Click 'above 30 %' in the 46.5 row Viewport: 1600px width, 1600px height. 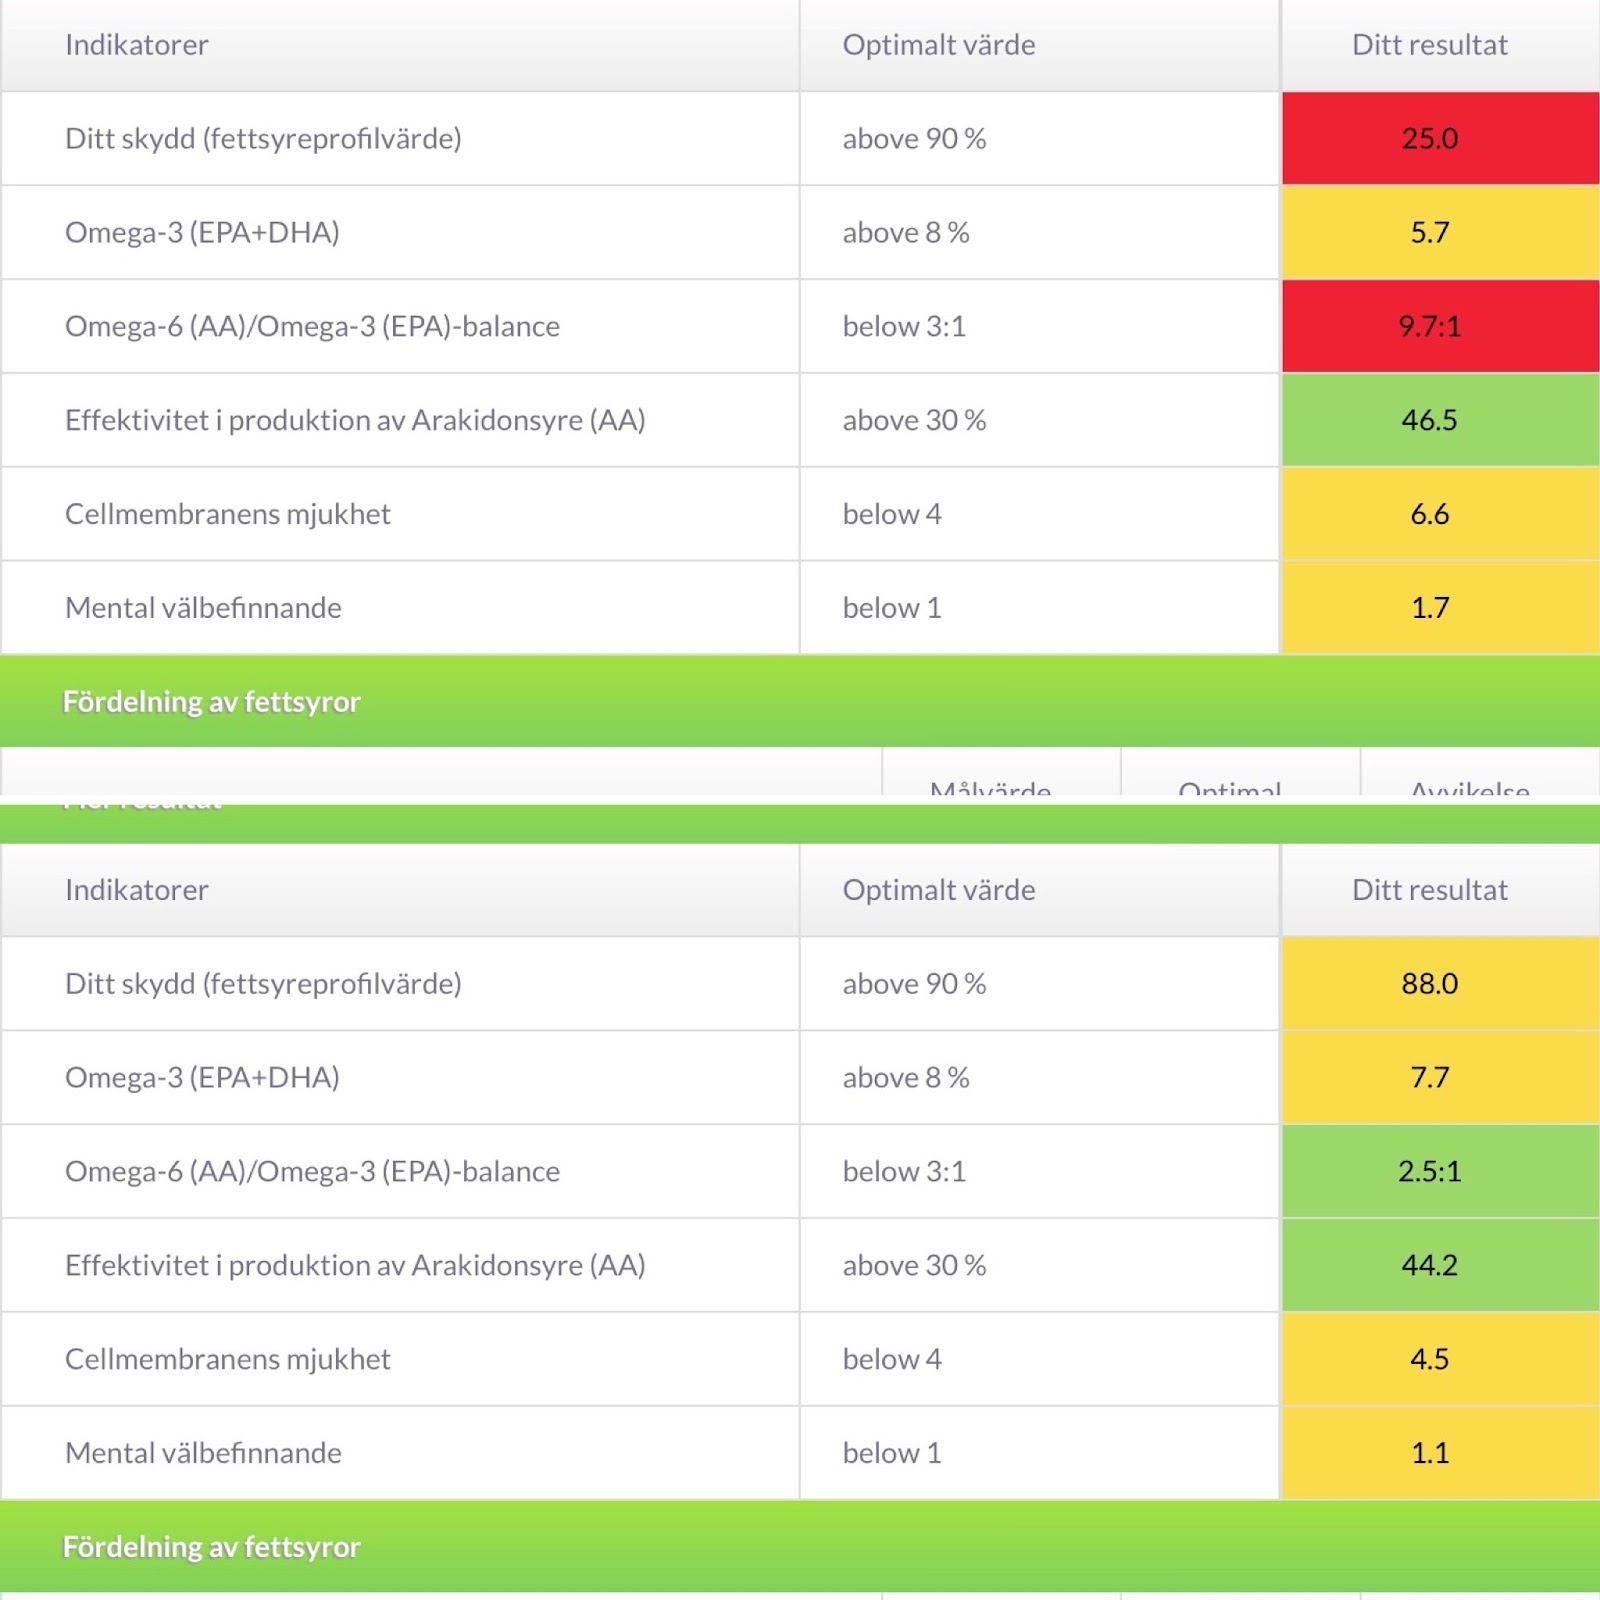(914, 421)
